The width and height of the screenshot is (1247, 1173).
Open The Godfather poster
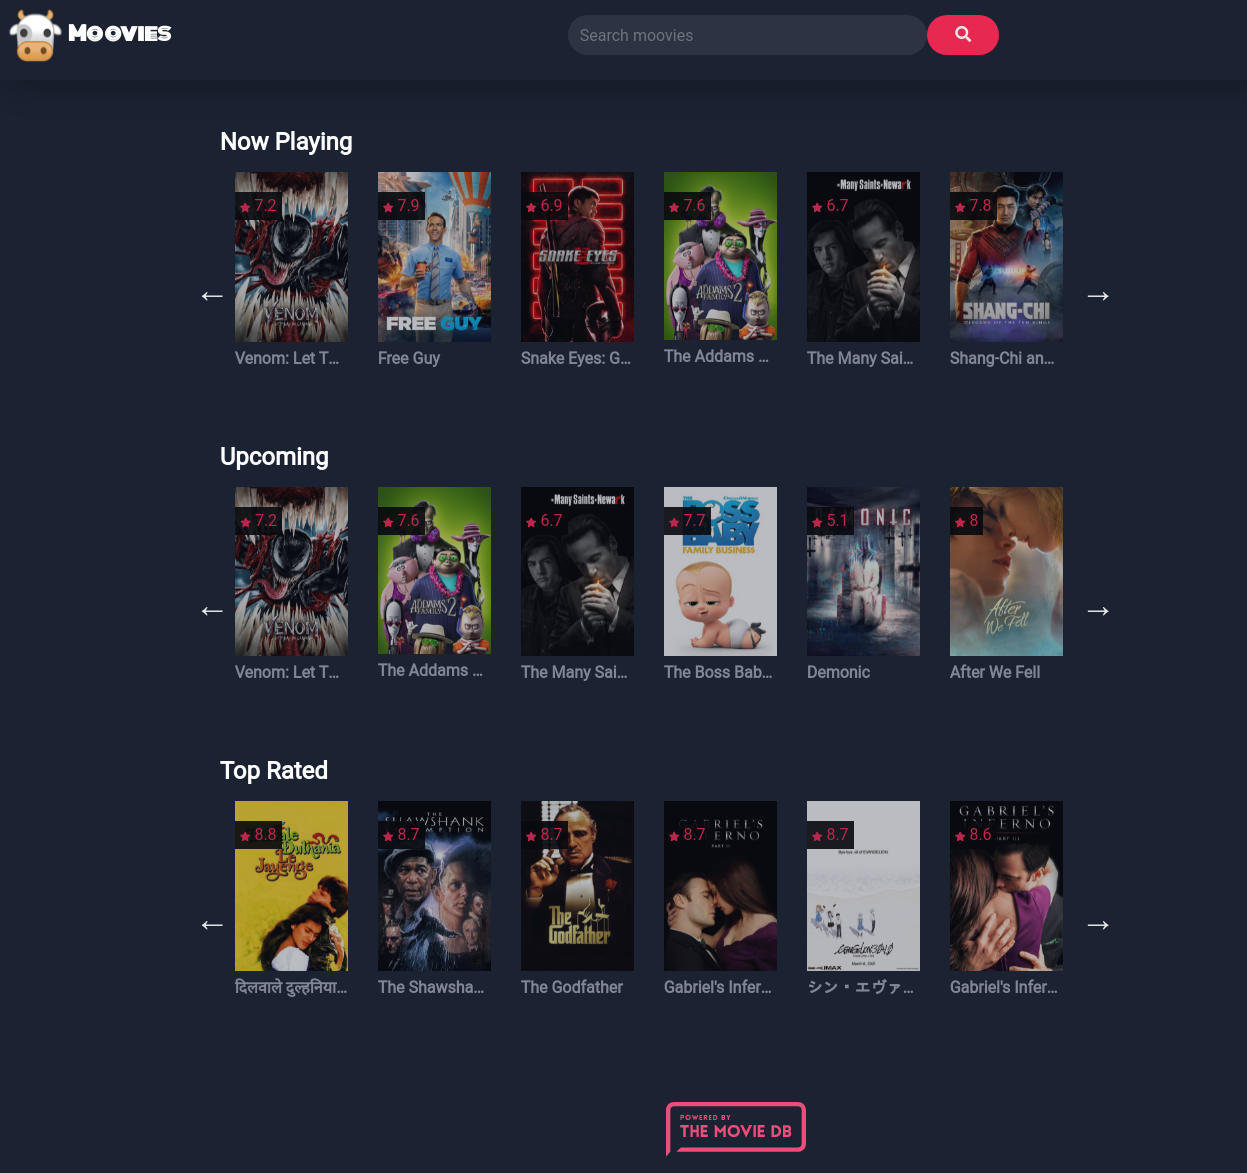pyautogui.click(x=577, y=886)
